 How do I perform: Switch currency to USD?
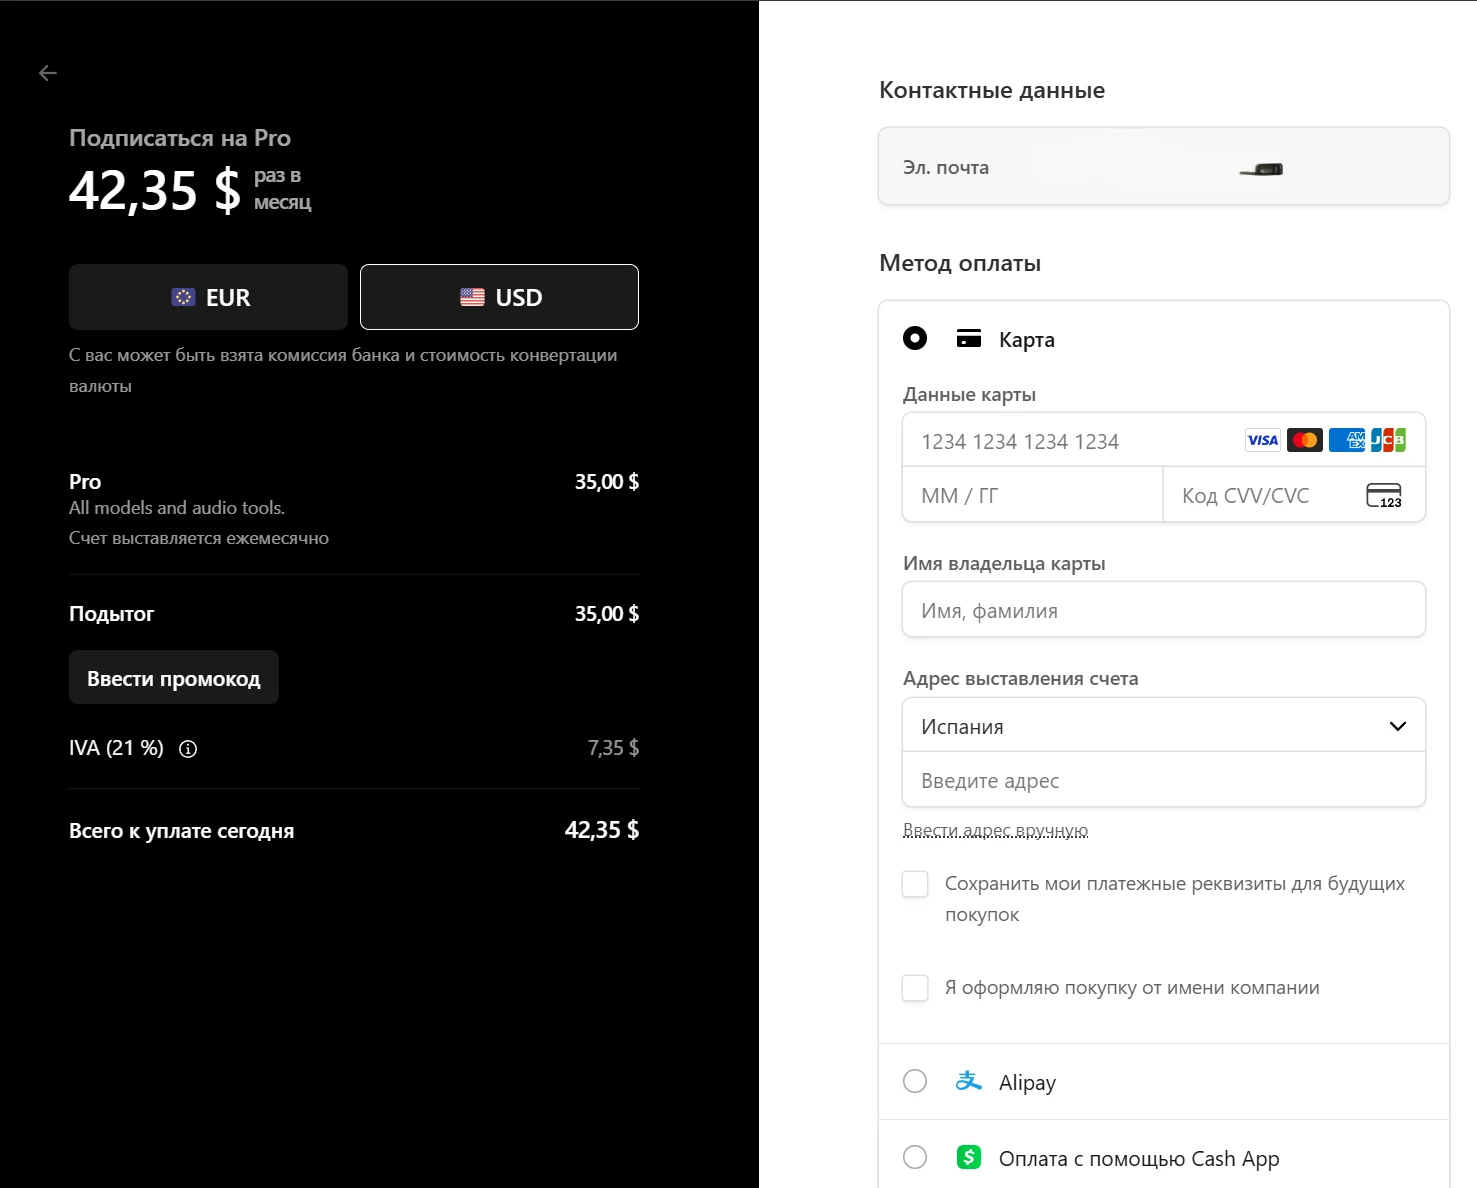pos(499,297)
